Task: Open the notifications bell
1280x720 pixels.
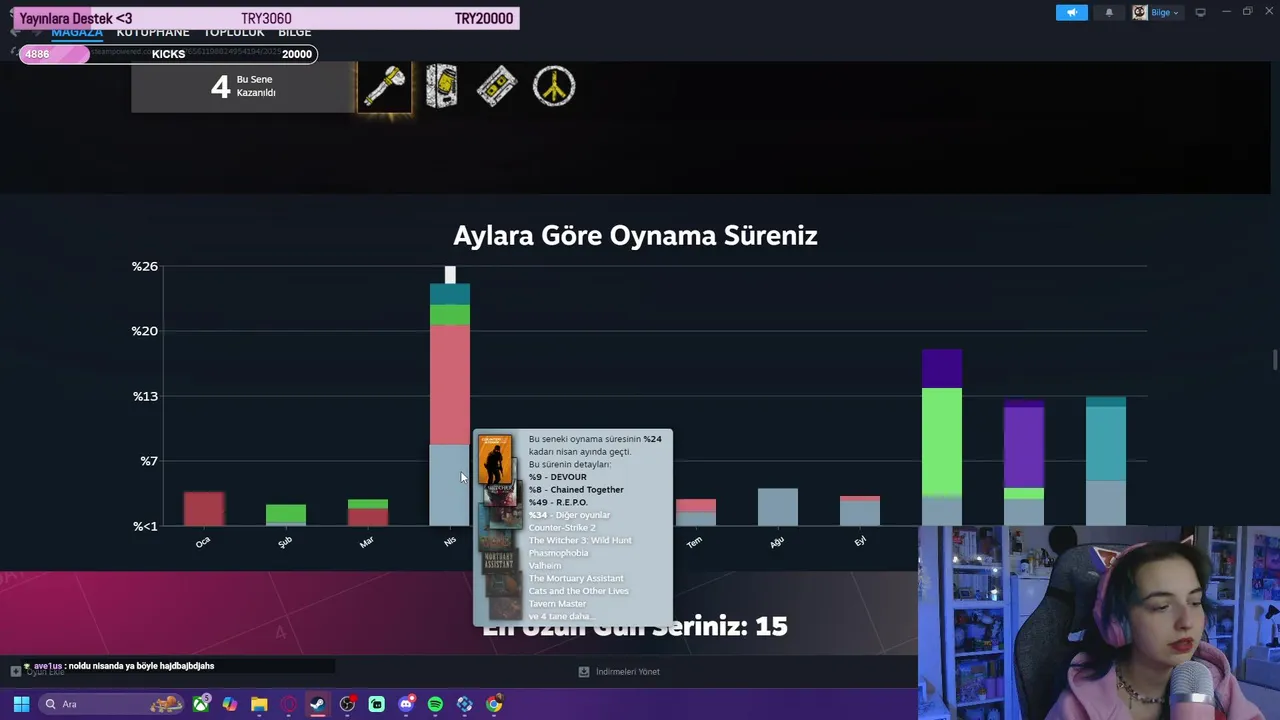Action: pyautogui.click(x=1109, y=13)
